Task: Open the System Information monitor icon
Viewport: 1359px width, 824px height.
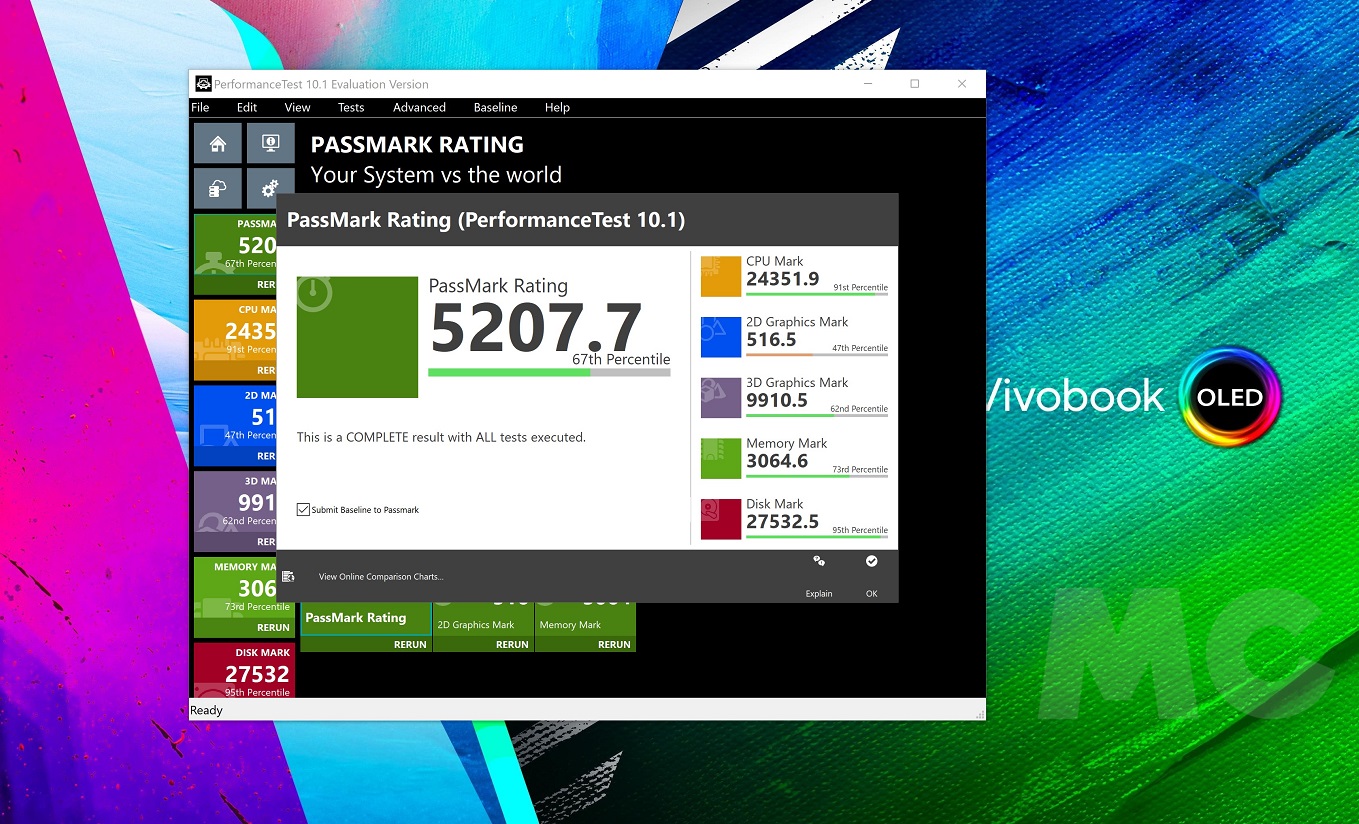Action: (270, 143)
